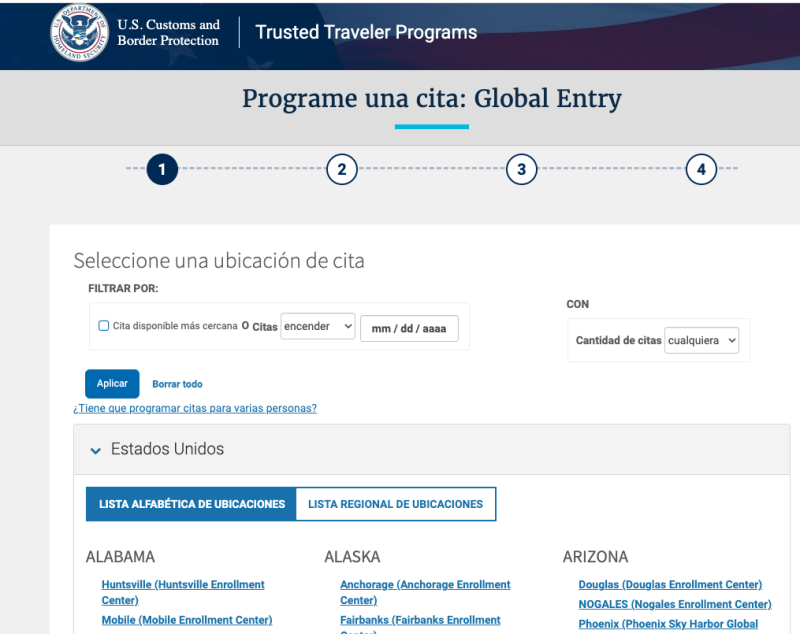Select NOGALES Enrollment Center location
Image resolution: width=800 pixels, height=634 pixels.
[x=675, y=604]
